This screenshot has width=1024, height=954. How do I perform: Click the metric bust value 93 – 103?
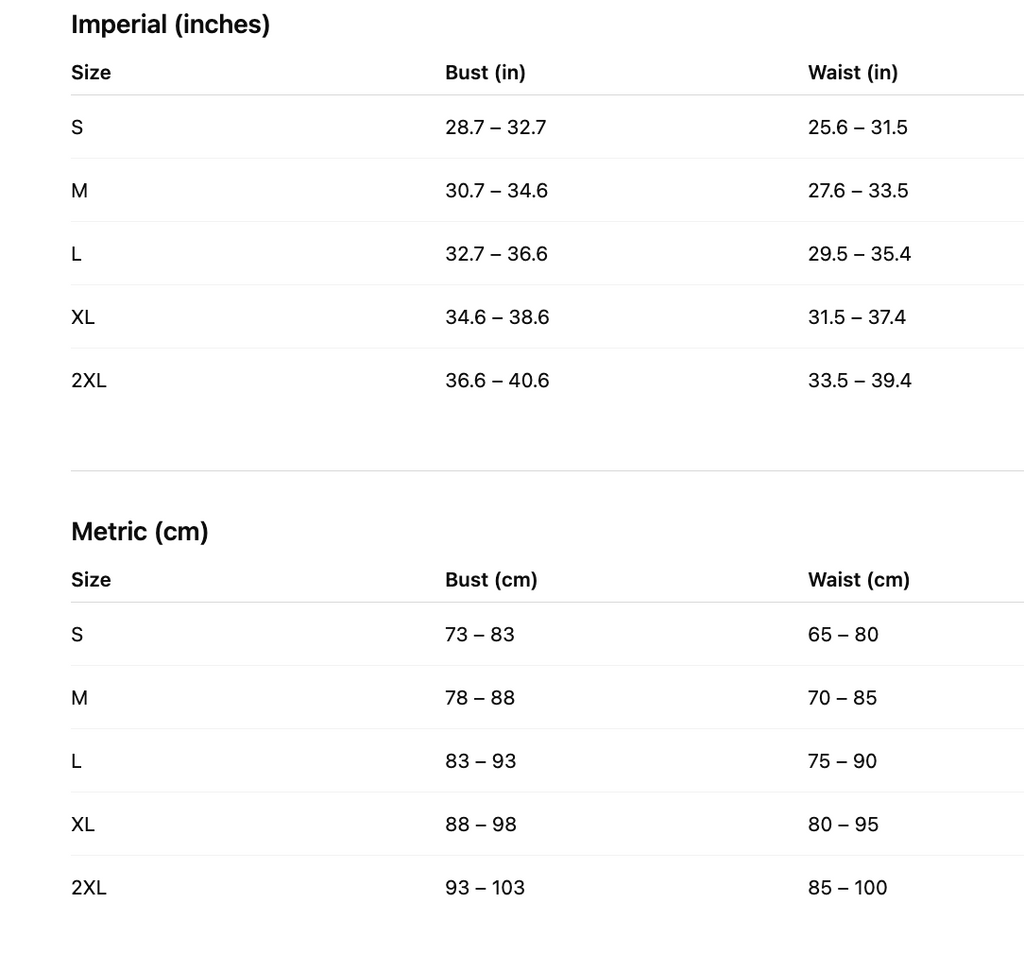coord(484,888)
